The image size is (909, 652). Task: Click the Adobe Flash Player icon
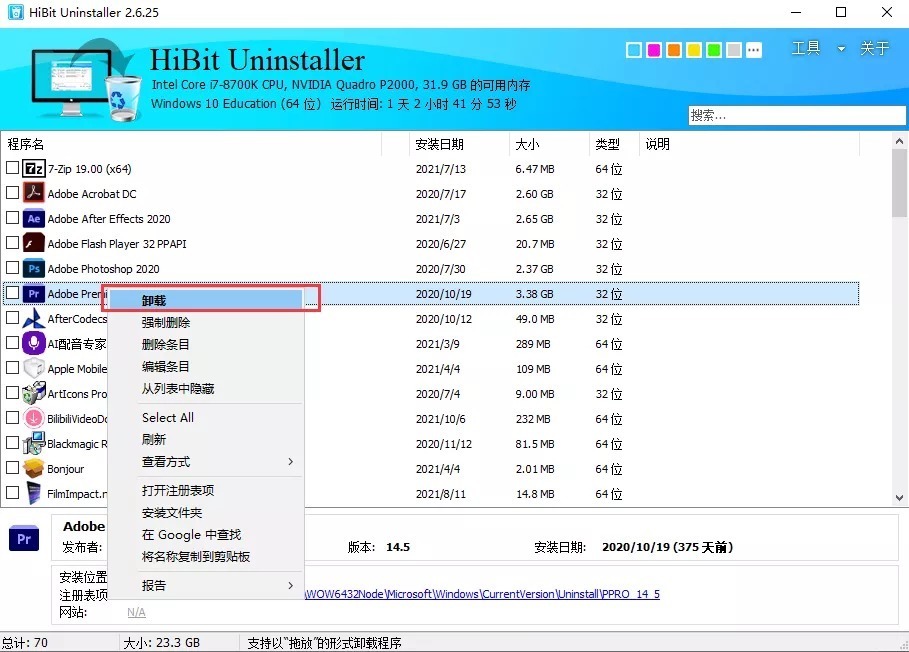pyautogui.click(x=34, y=243)
